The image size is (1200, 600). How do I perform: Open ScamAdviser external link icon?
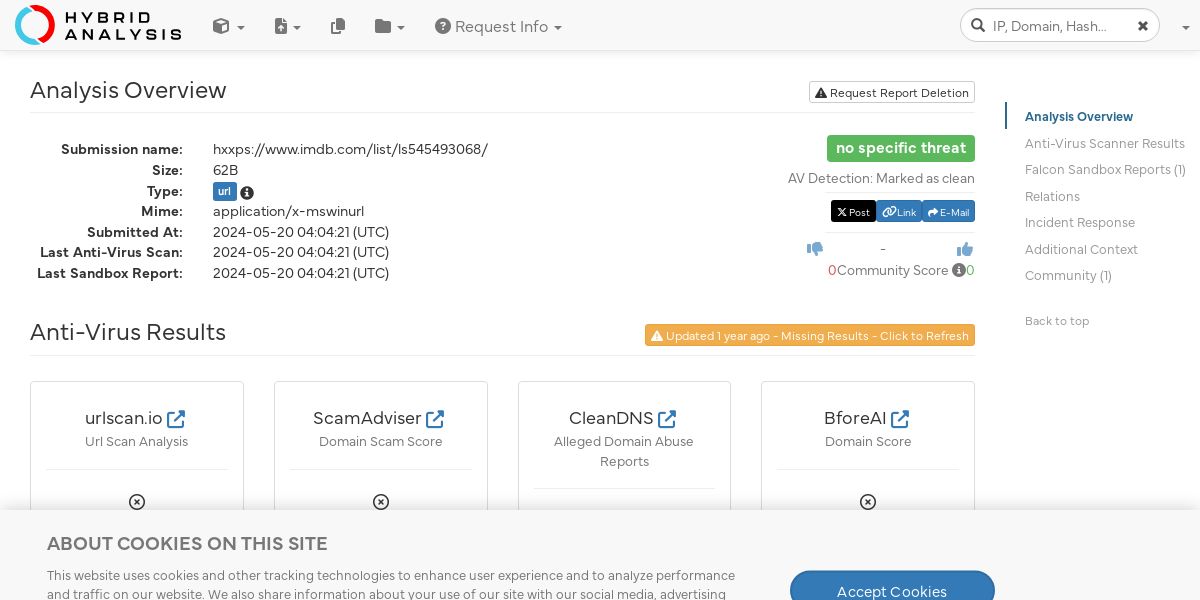(435, 419)
